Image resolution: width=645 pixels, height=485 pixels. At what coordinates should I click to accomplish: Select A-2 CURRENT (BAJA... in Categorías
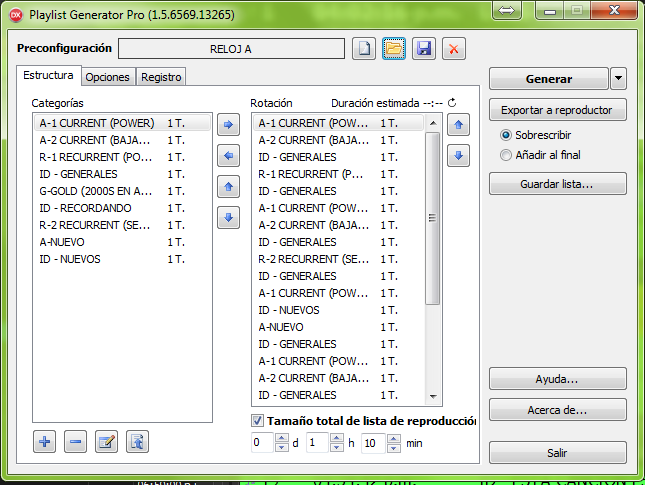tap(122, 140)
